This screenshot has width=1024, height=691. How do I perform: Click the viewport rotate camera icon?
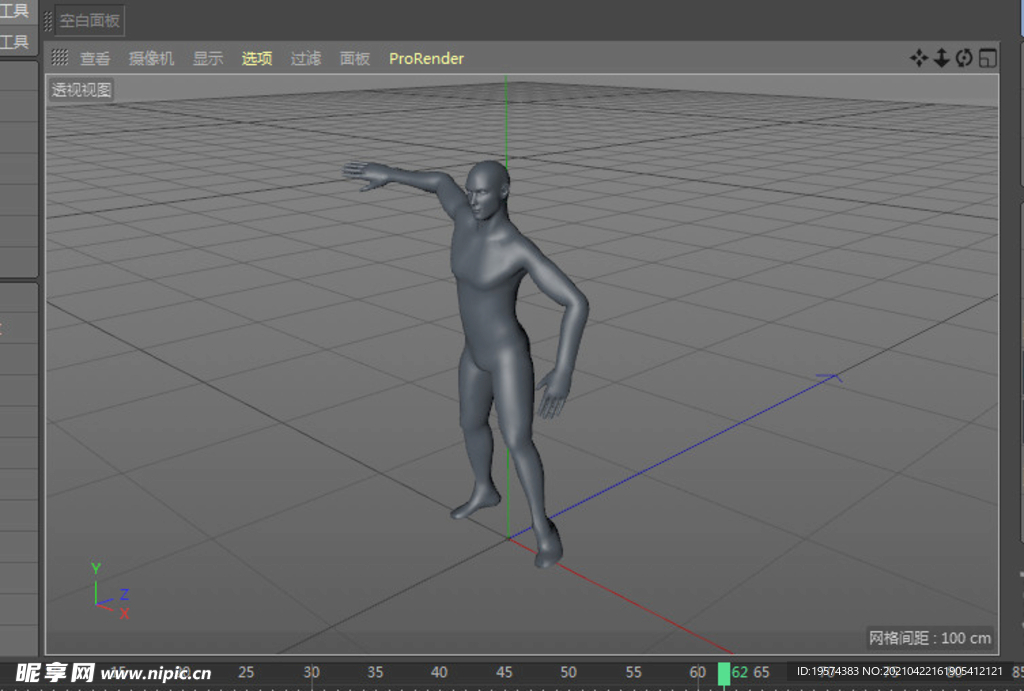click(964, 58)
